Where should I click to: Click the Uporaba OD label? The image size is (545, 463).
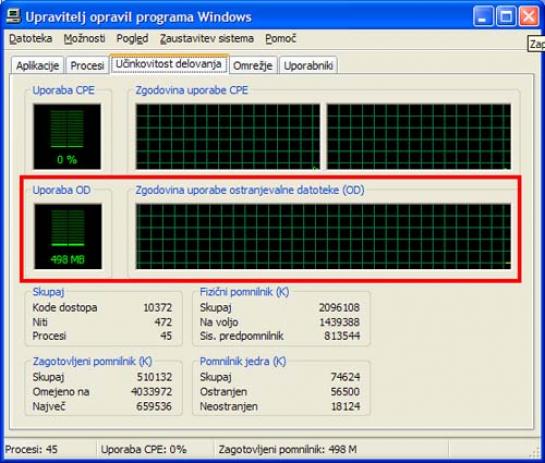tap(62, 190)
